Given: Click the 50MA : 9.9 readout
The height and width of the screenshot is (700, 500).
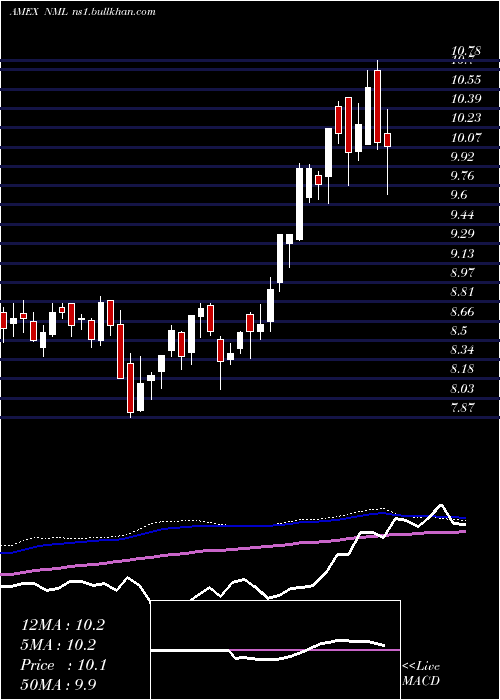Looking at the screenshot, I should click(x=58, y=684).
